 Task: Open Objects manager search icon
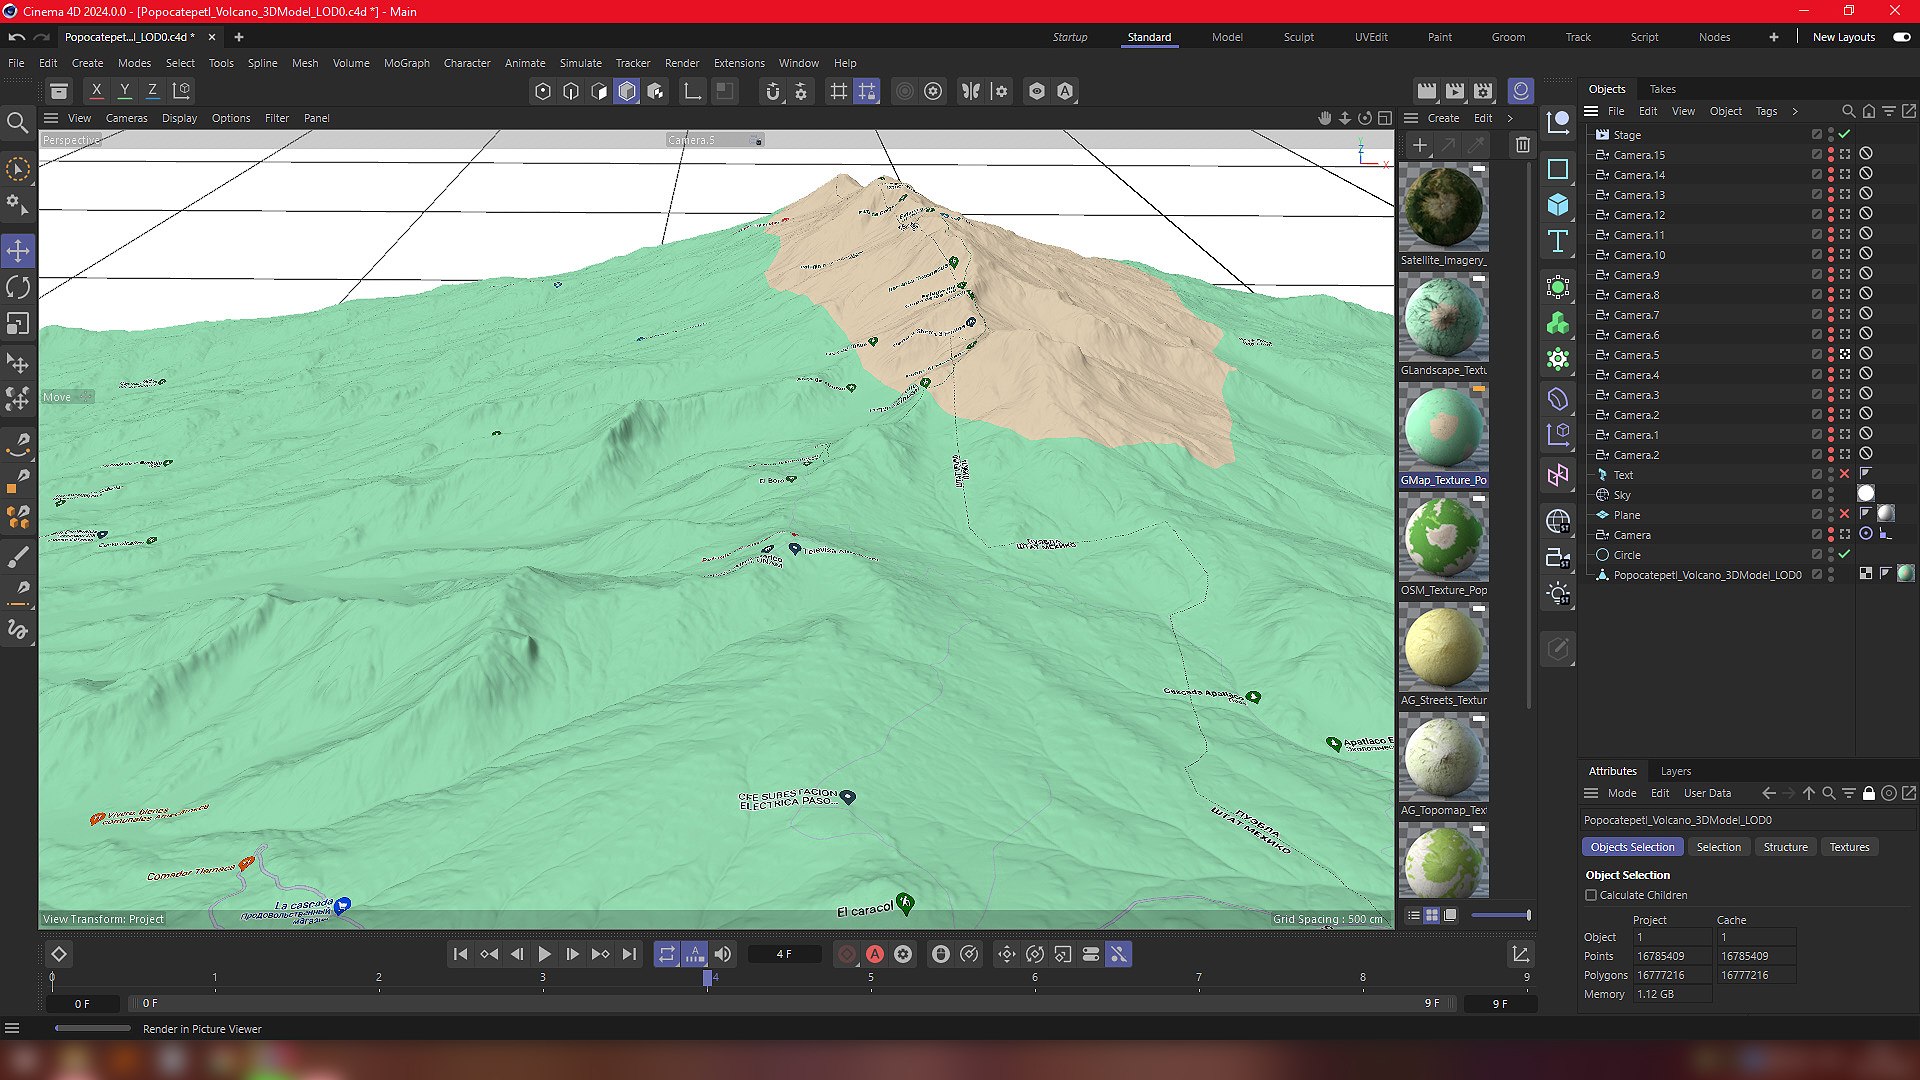1849,111
